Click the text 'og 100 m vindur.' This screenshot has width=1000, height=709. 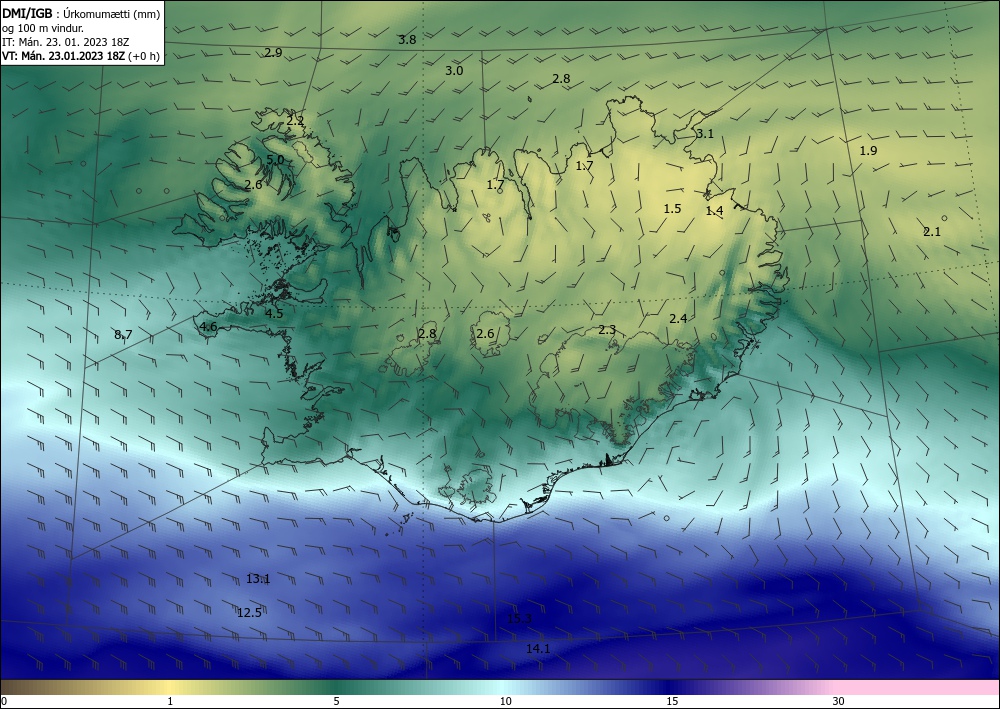(43, 28)
